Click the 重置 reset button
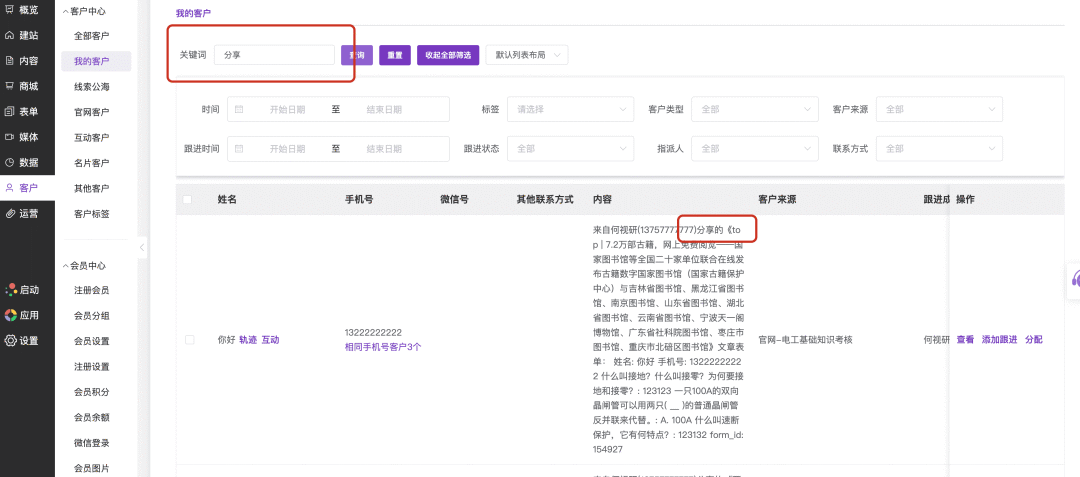The height and width of the screenshot is (477, 1080). pos(395,55)
